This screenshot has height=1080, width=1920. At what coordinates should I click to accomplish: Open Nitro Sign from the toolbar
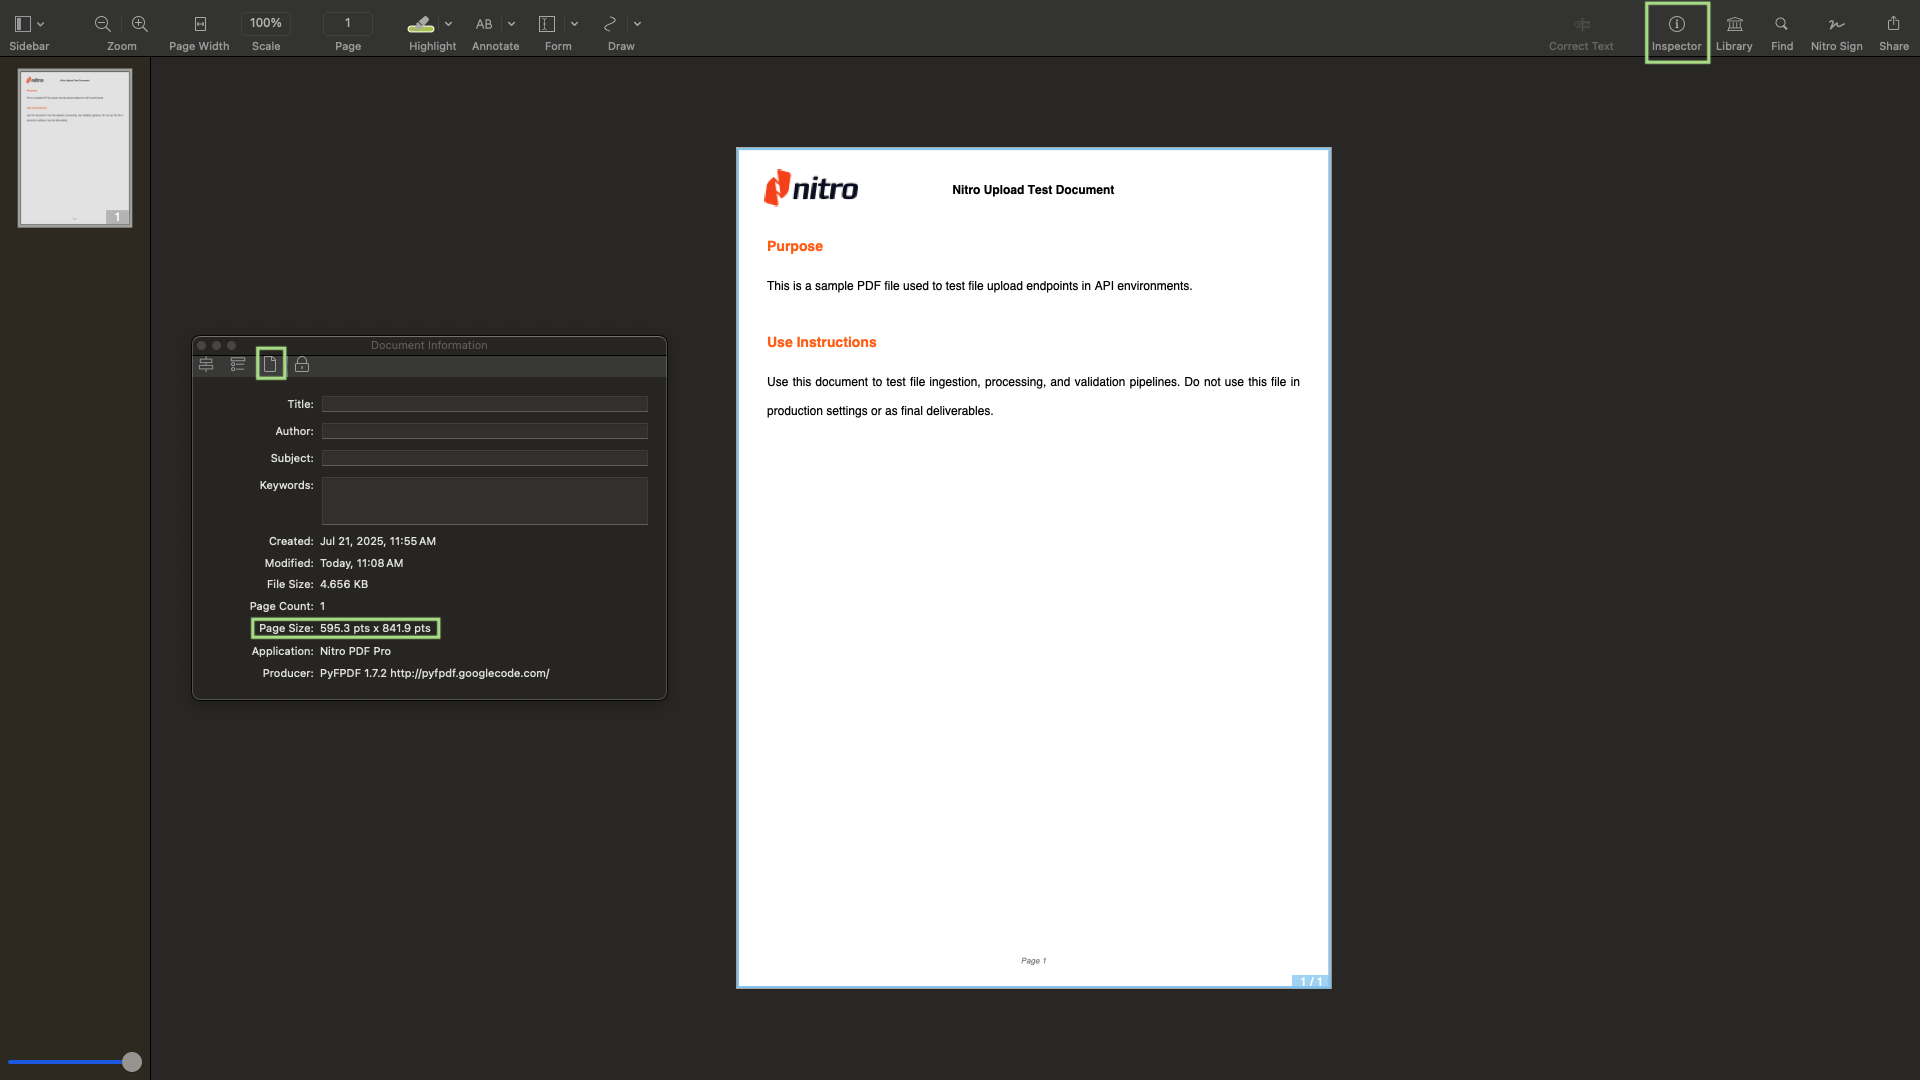1836,24
